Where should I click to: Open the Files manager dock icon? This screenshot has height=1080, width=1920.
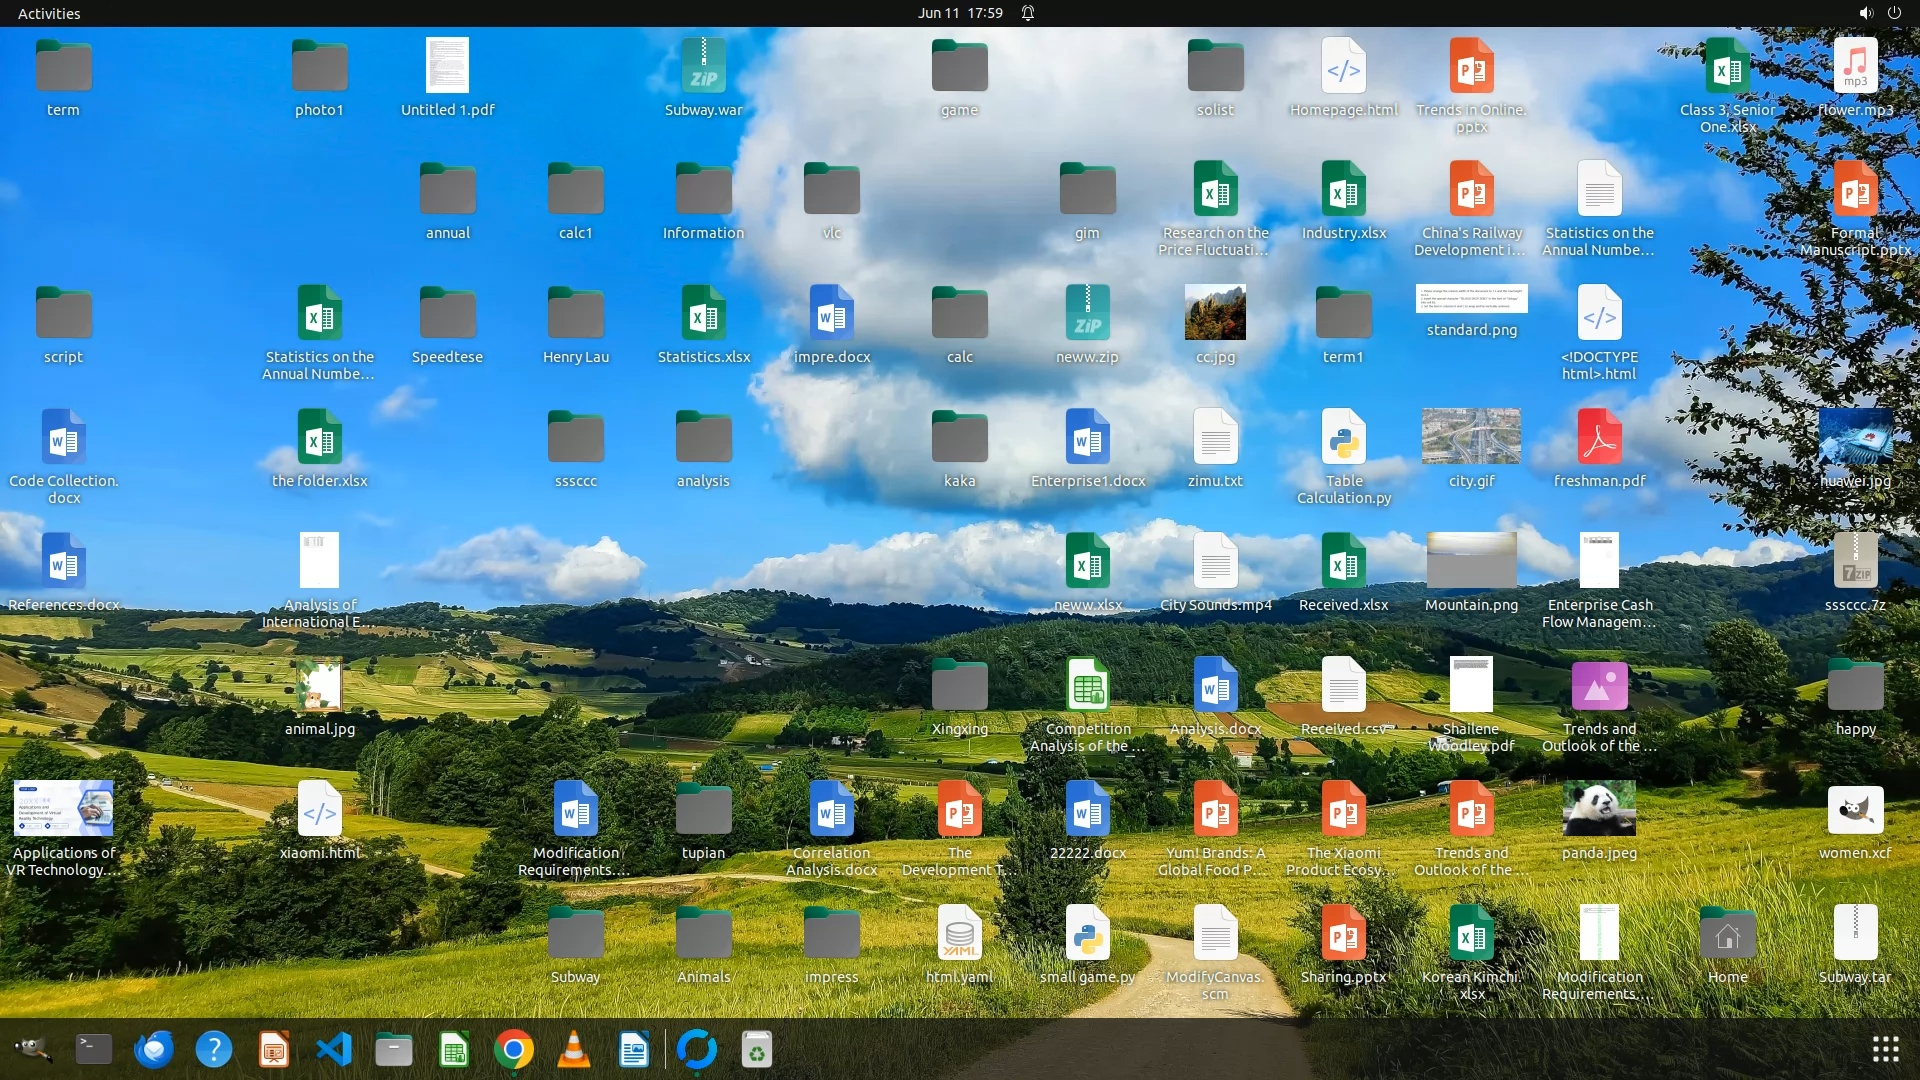pos(394,1049)
